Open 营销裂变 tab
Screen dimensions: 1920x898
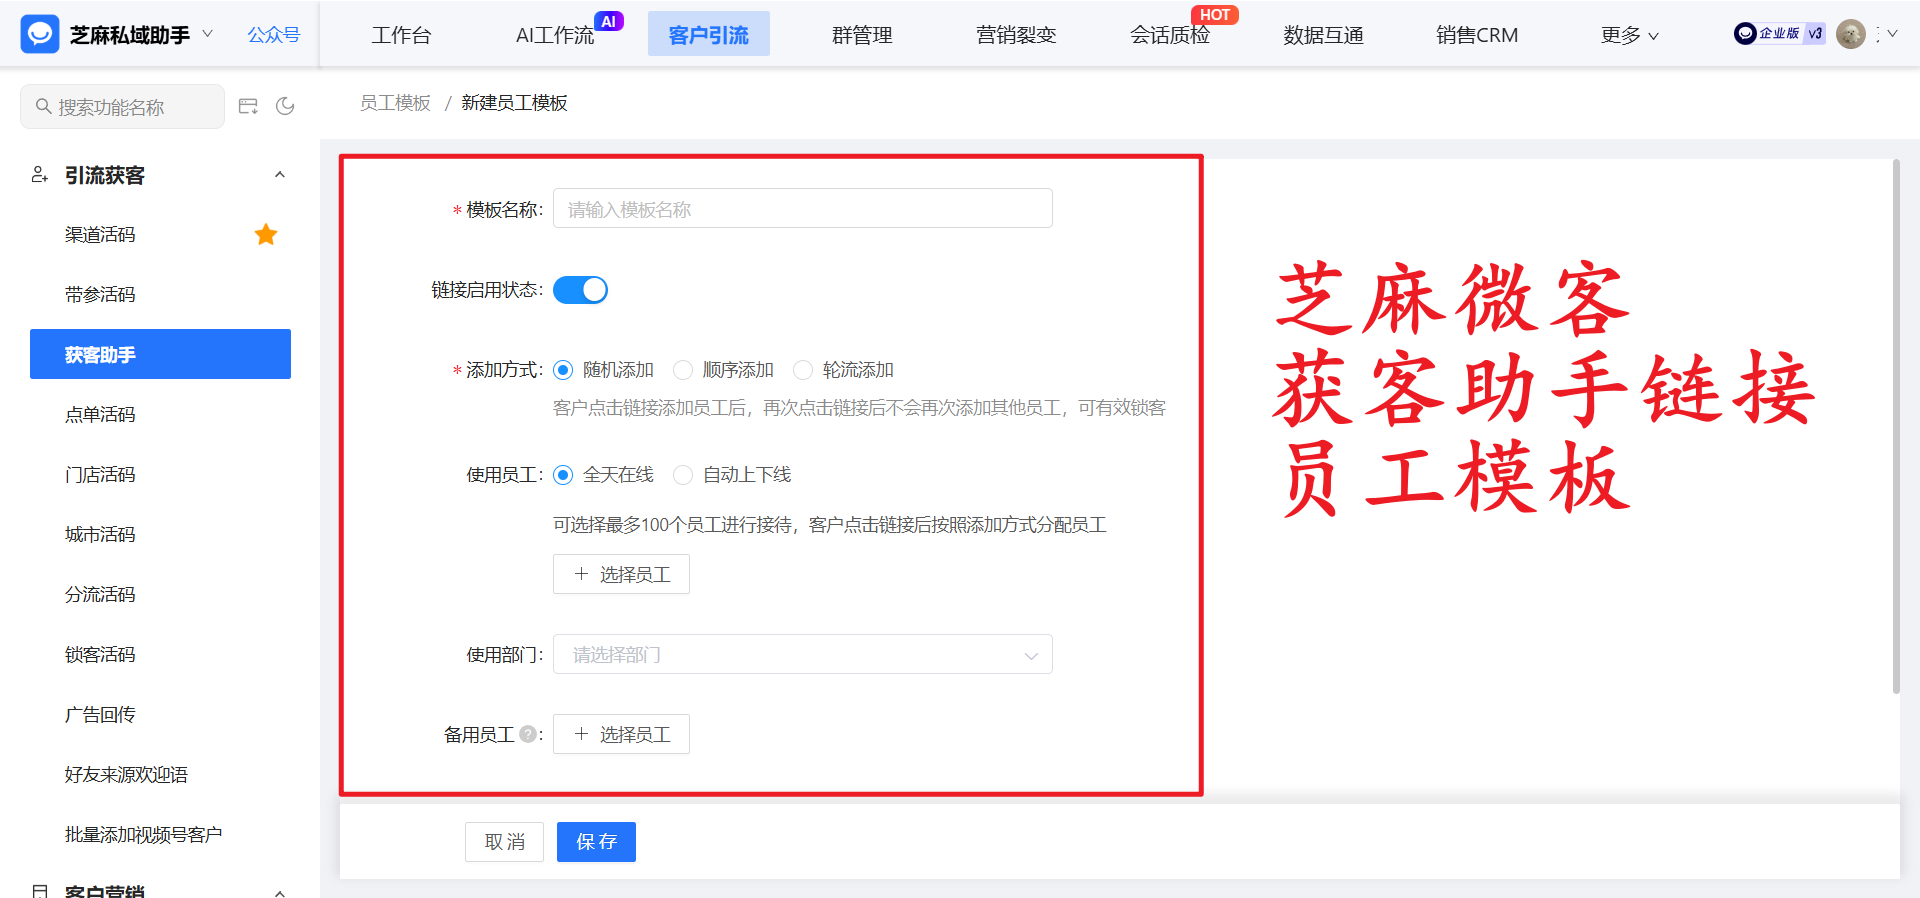(x=1016, y=35)
